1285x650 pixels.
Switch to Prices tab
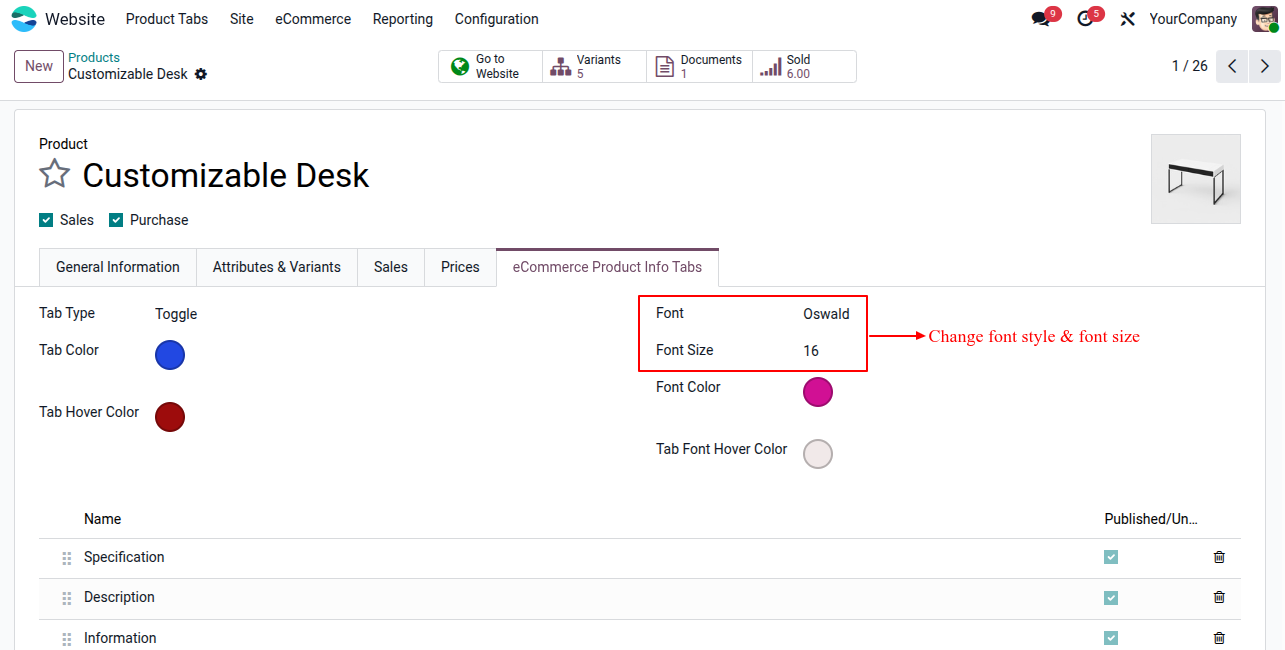[460, 267]
